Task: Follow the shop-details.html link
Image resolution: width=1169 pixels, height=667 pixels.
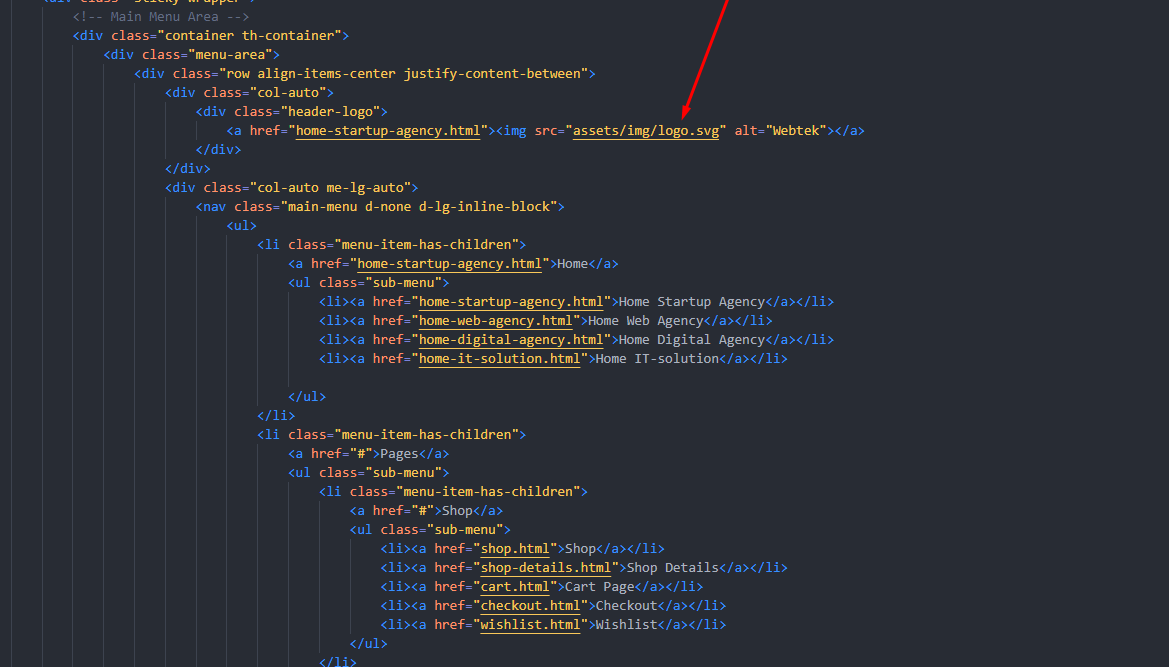Action: (545, 568)
